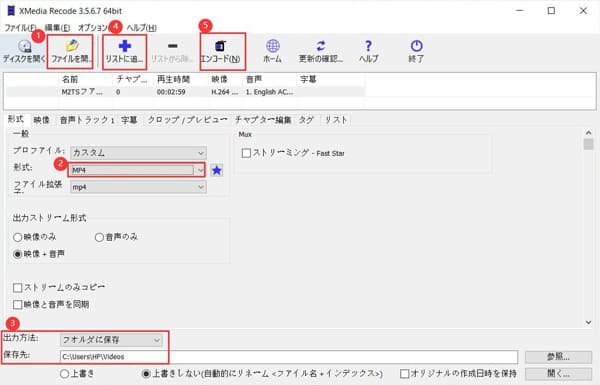Enable 映像と音声を同期 checkbox
600x385 pixels.
[18, 305]
